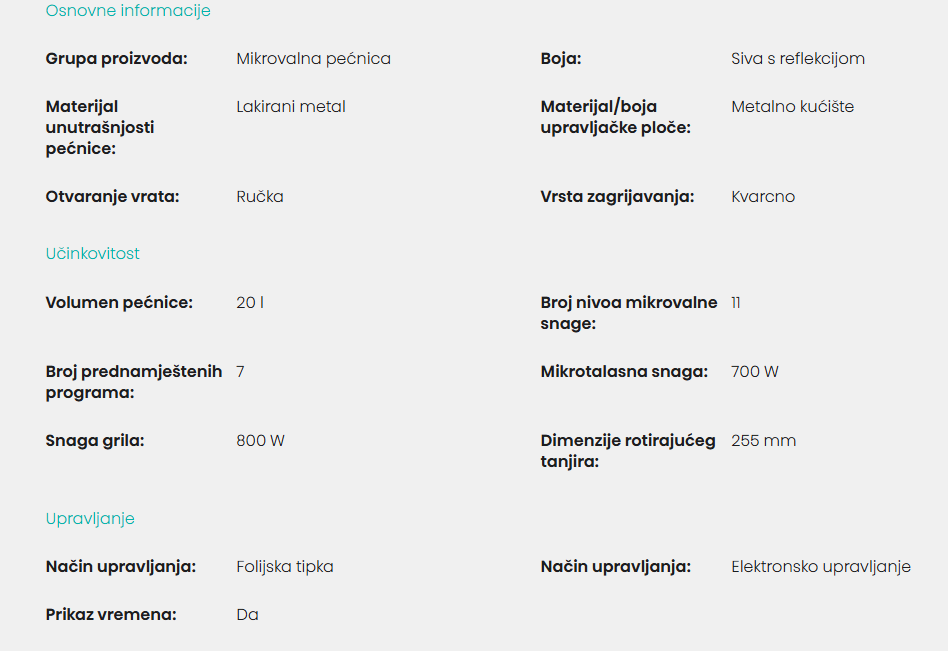This screenshot has height=651, width=948.
Task: Select the Metalno kućište value
Action: pos(793,106)
